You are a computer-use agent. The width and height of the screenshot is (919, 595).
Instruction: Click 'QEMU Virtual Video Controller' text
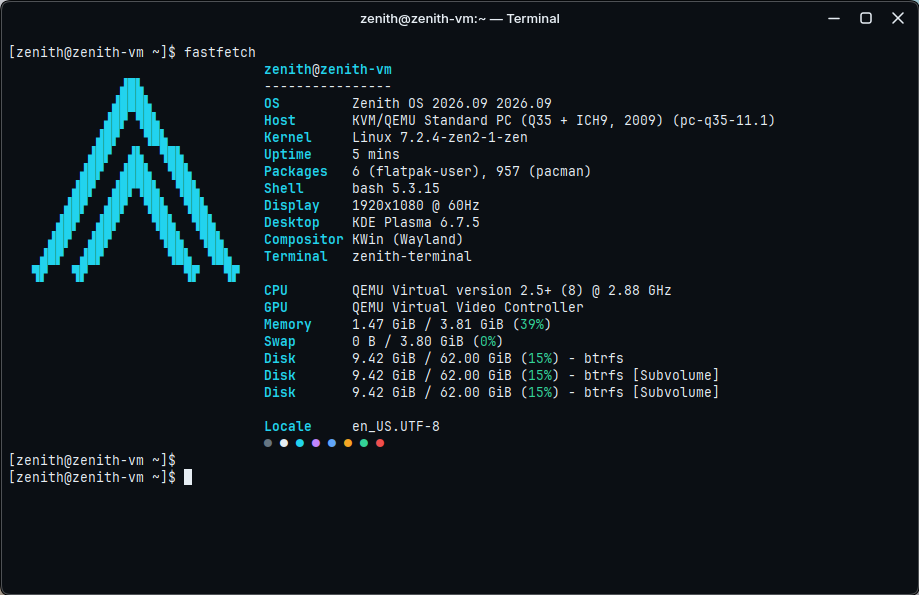(468, 307)
